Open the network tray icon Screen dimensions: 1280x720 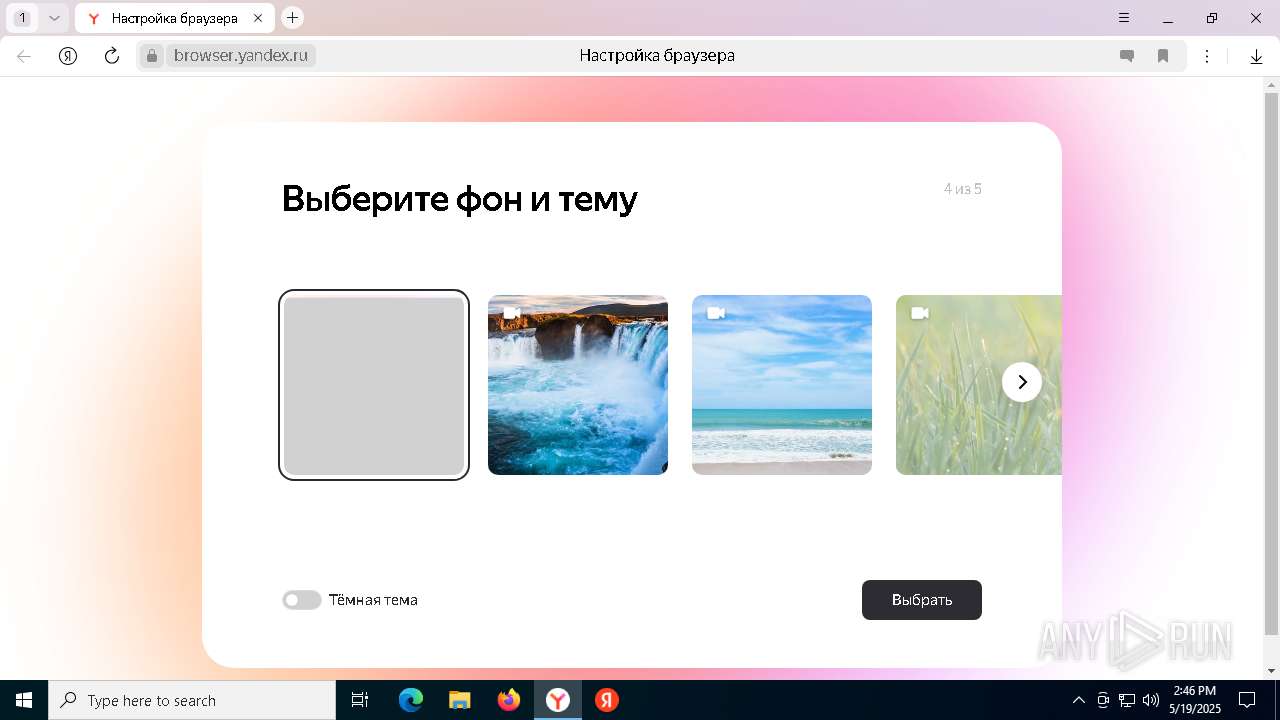pos(1127,700)
